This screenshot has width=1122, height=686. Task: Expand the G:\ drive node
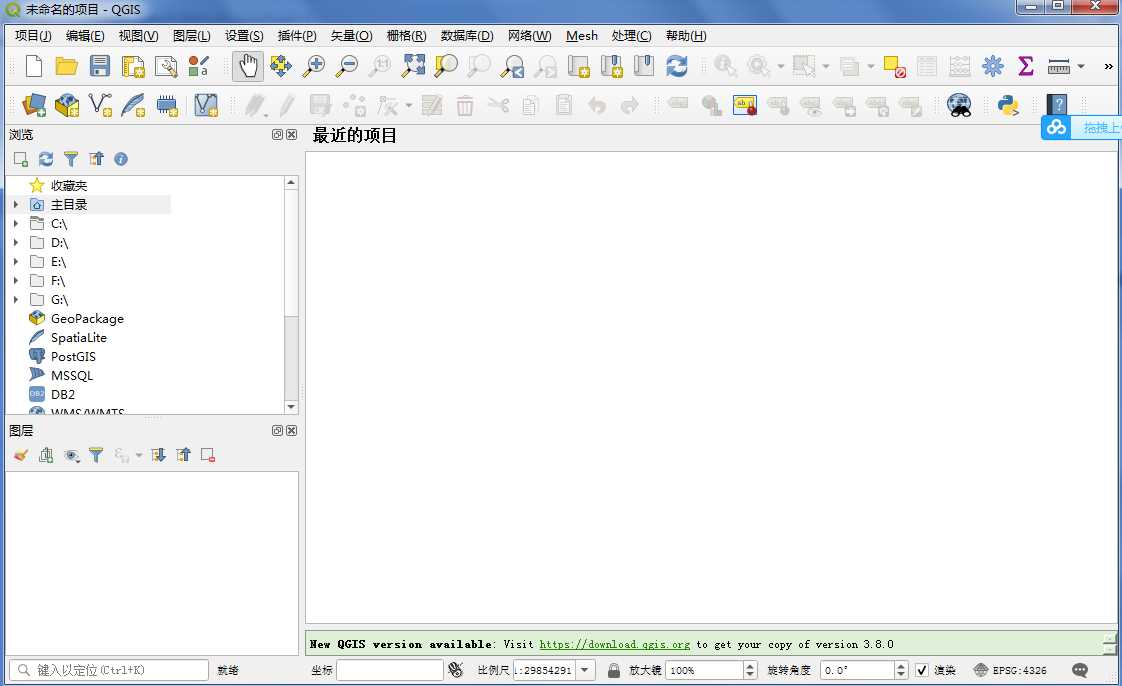pyautogui.click(x=16, y=299)
